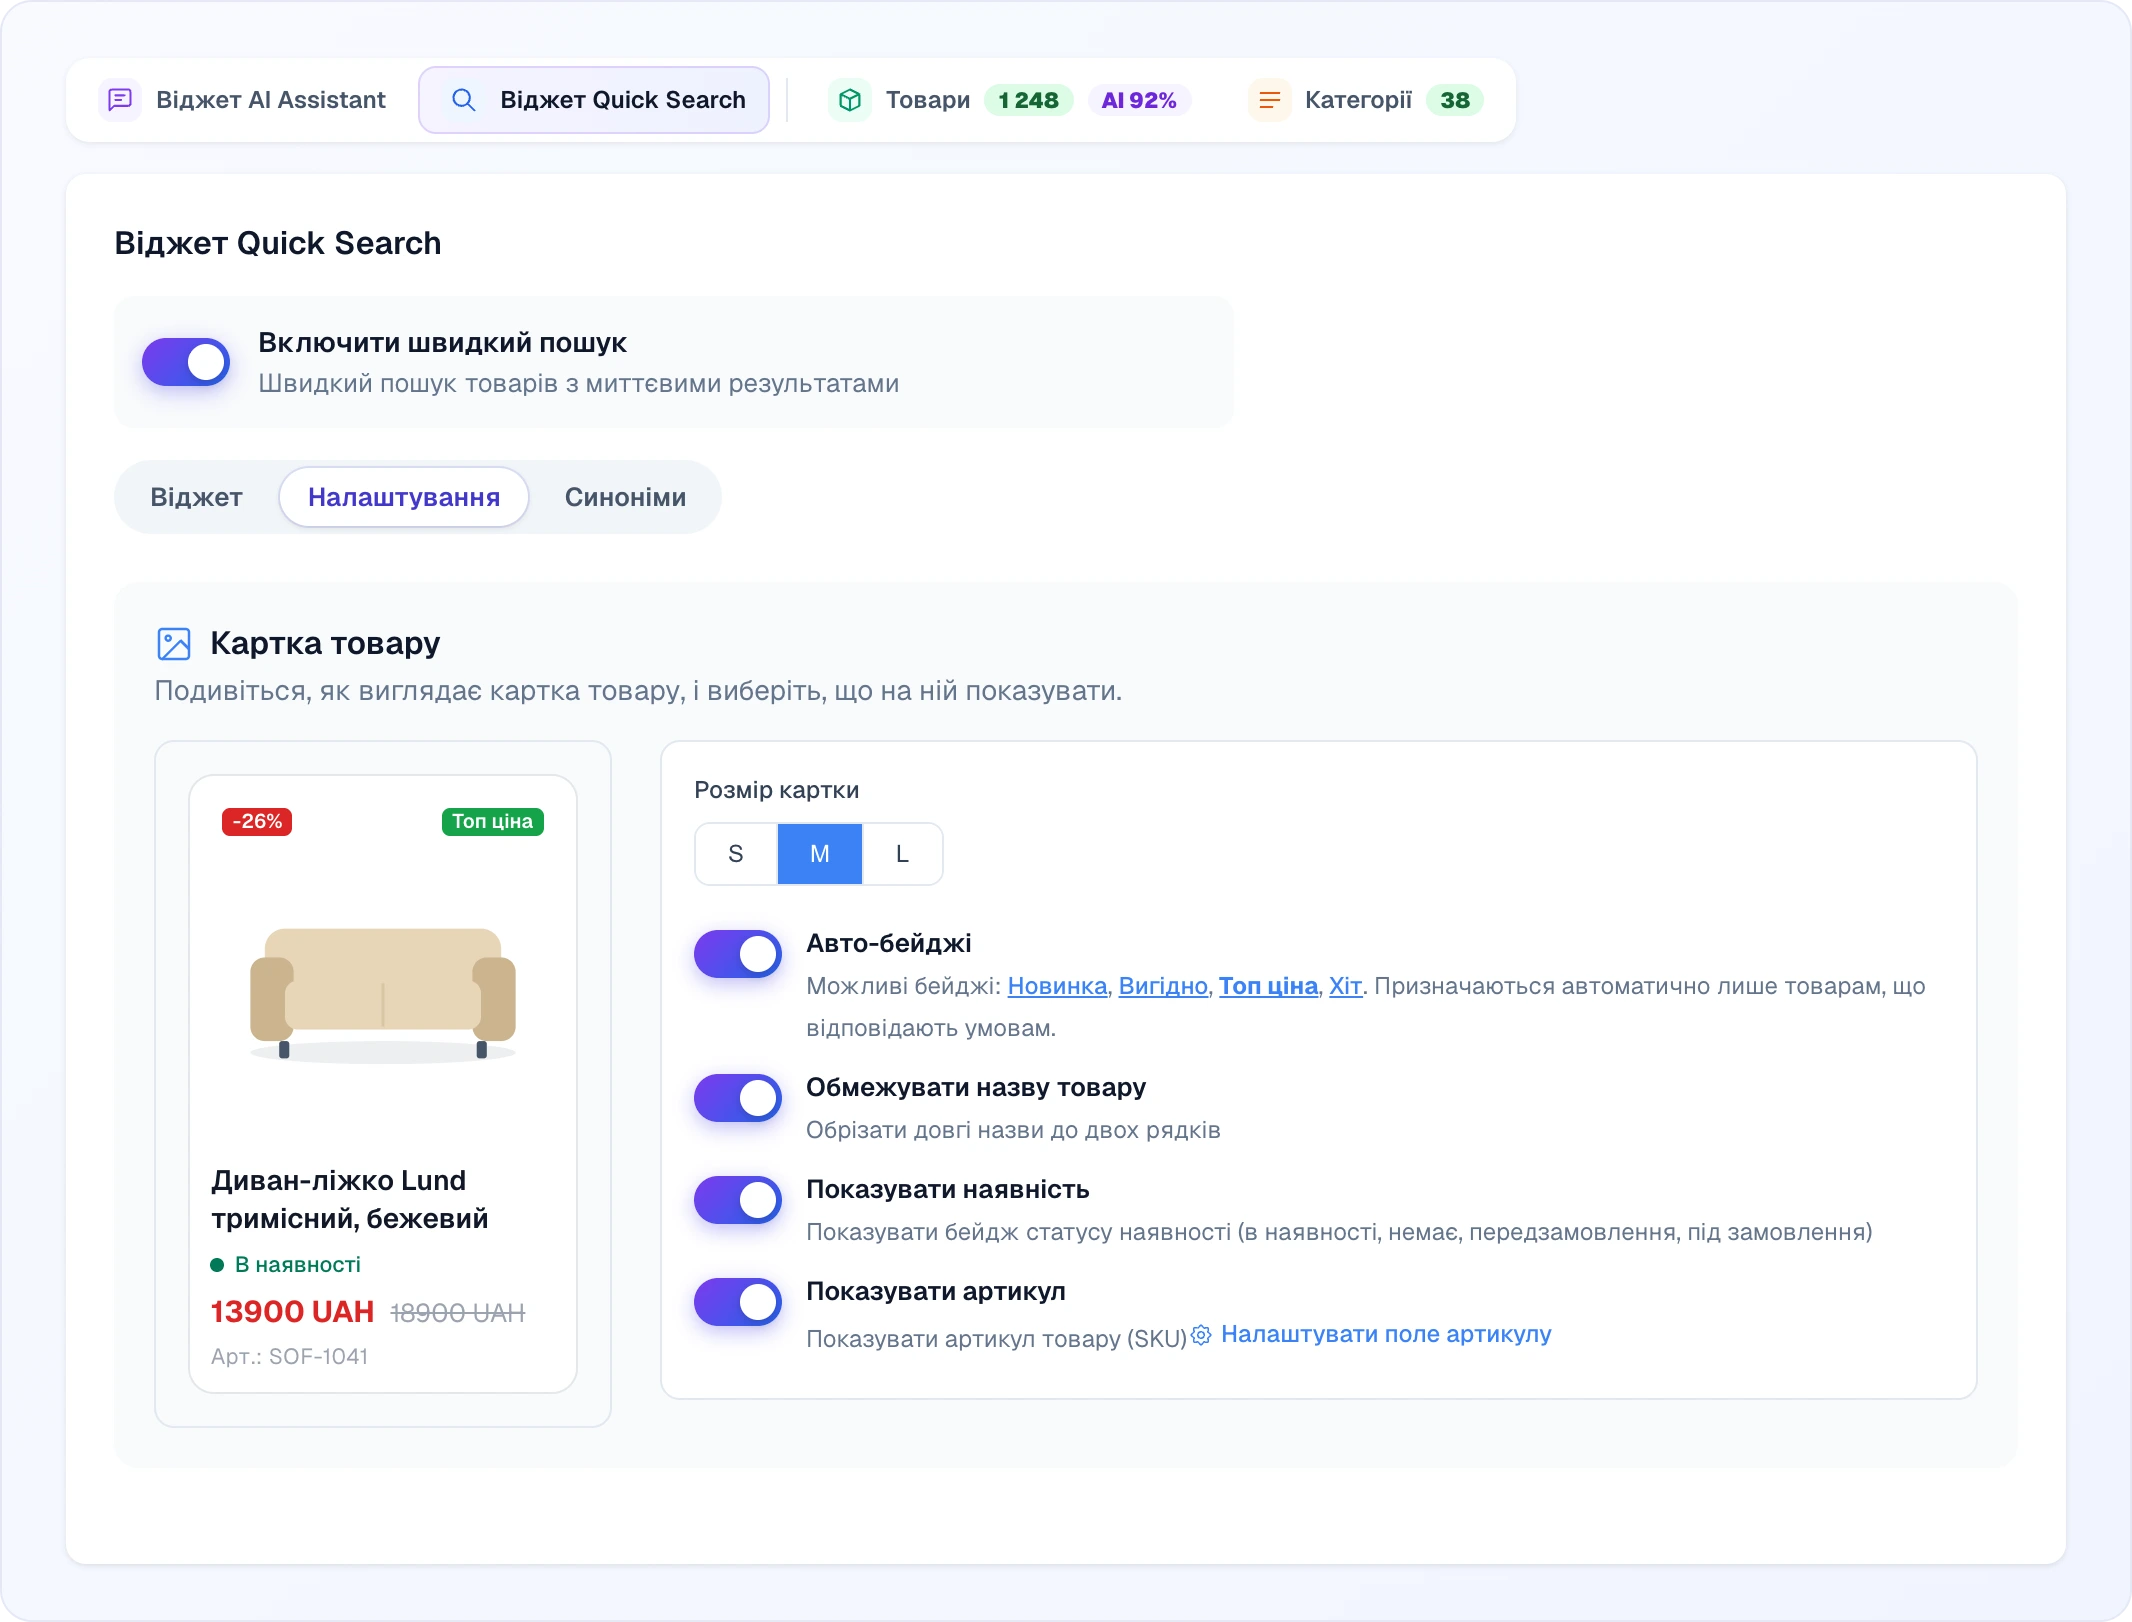This screenshot has width=2132, height=1622.
Task: Switch off Показувати артикул toggle
Action: [738, 1302]
